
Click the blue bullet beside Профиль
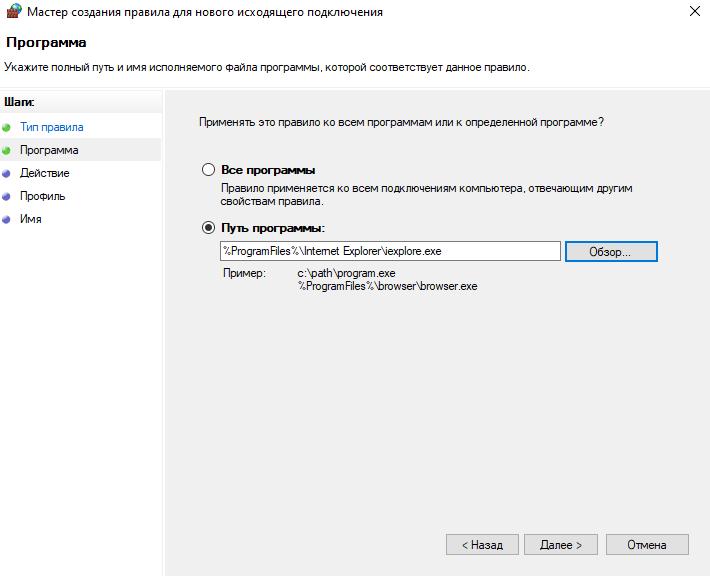tap(7, 196)
